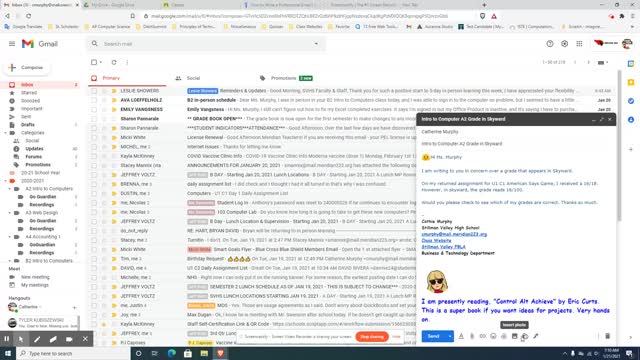Image resolution: width=640 pixels, height=360 pixels.
Task: Open the inbox More options dots
Action: [x=127, y=62]
